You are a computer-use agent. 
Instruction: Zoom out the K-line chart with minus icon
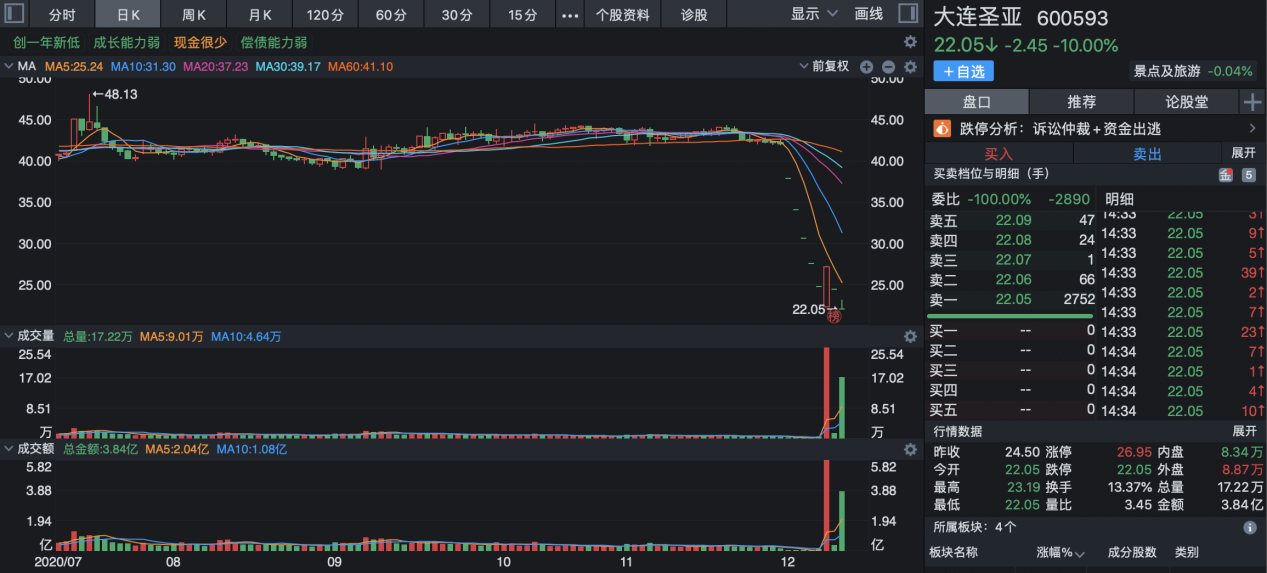[x=888, y=67]
